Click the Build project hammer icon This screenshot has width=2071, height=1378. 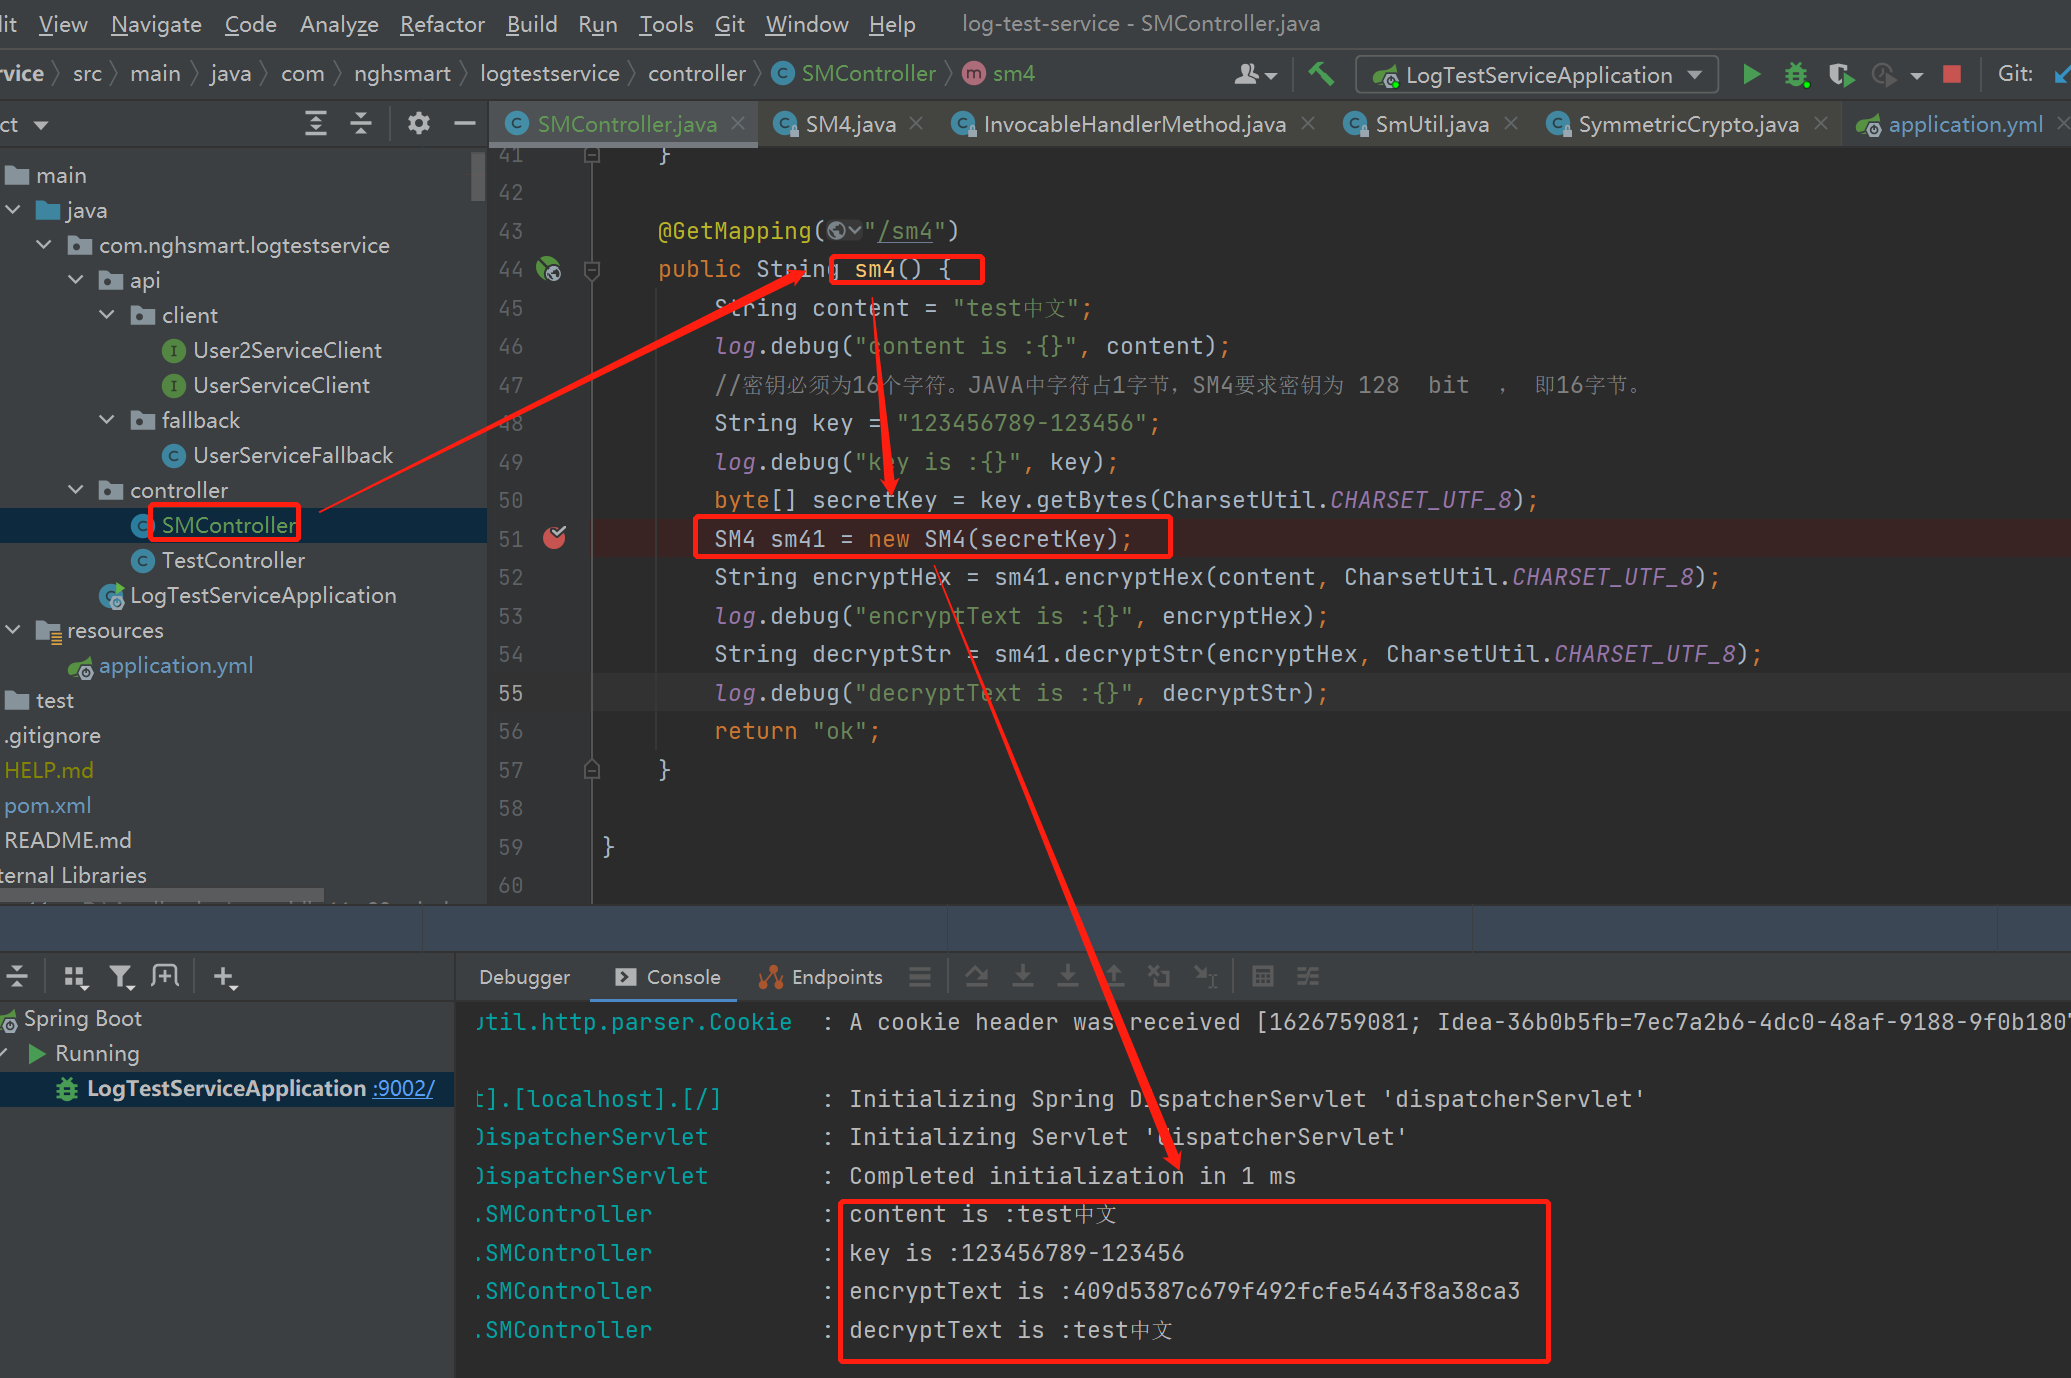click(x=1321, y=74)
